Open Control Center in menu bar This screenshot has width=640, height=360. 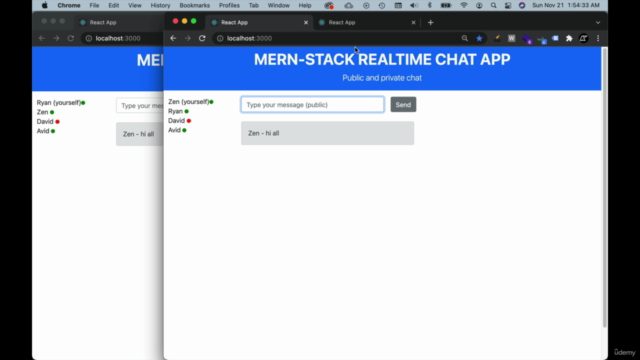point(508,5)
